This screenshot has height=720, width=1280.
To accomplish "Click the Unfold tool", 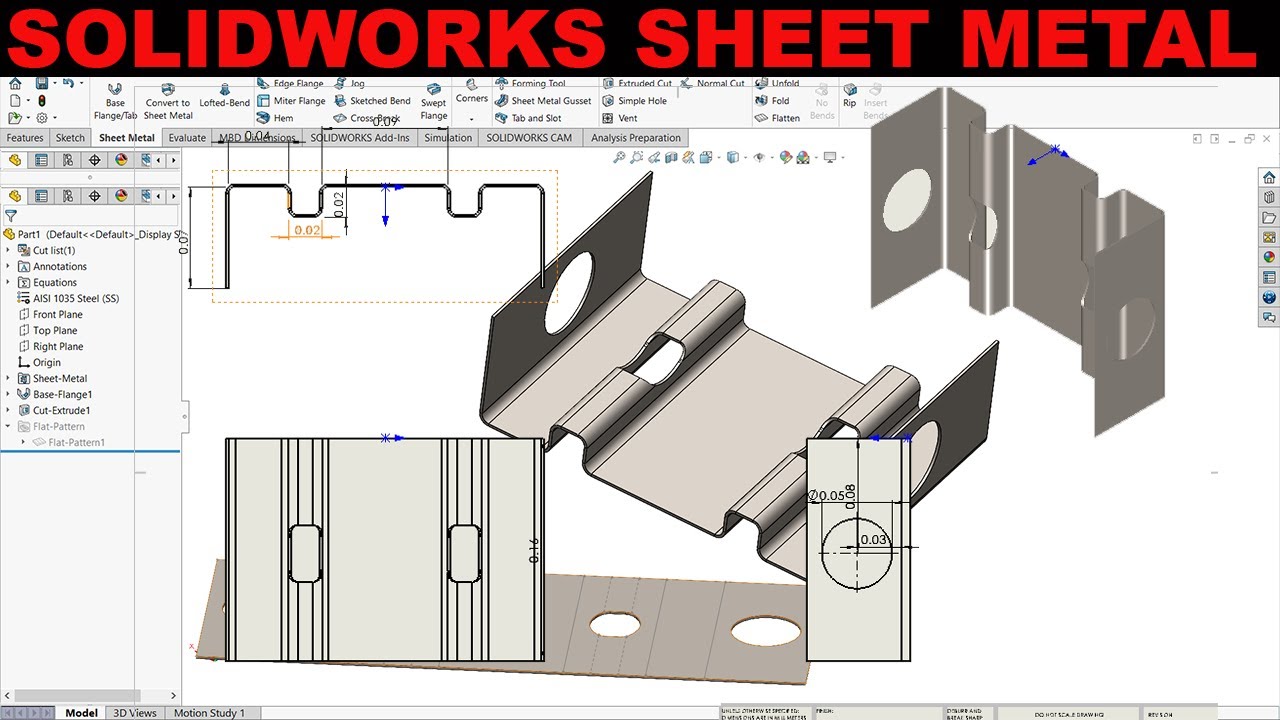I will [777, 84].
